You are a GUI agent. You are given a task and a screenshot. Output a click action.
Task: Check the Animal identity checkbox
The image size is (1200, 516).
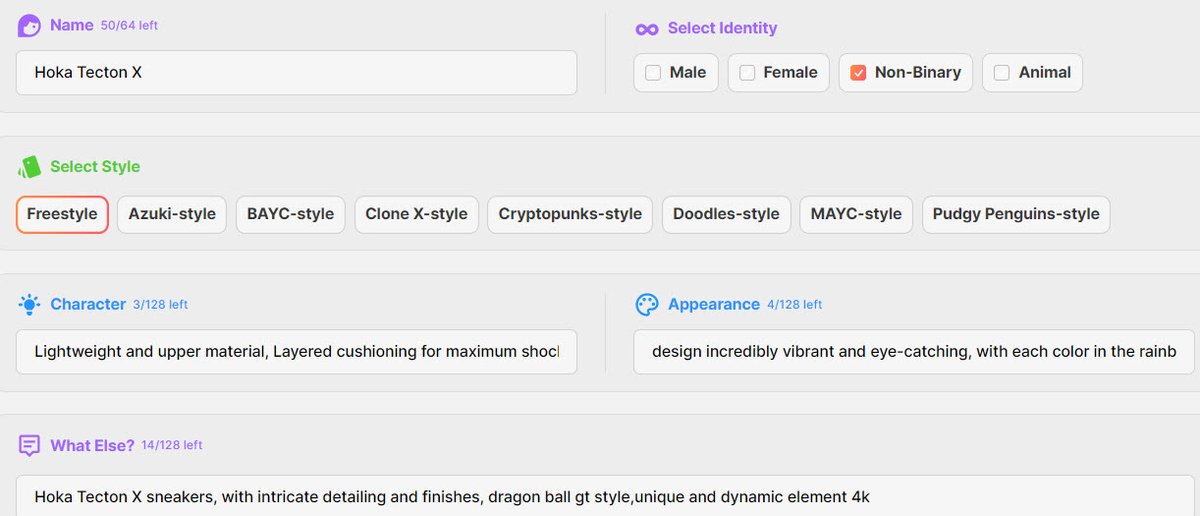click(1001, 72)
